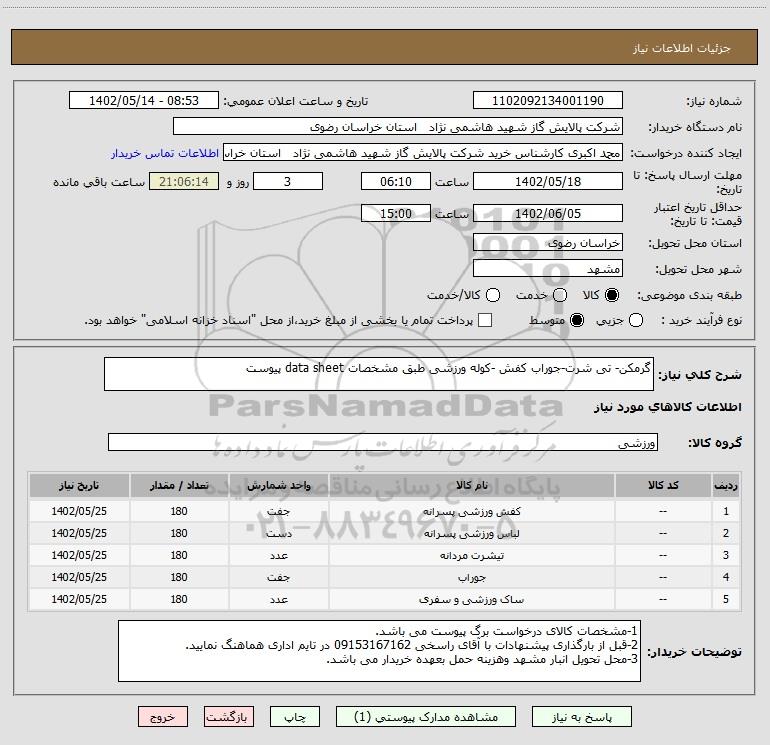The width and height of the screenshot is (770, 745).
Task: Select the متوسط purchase type radio
Action: tap(559, 321)
